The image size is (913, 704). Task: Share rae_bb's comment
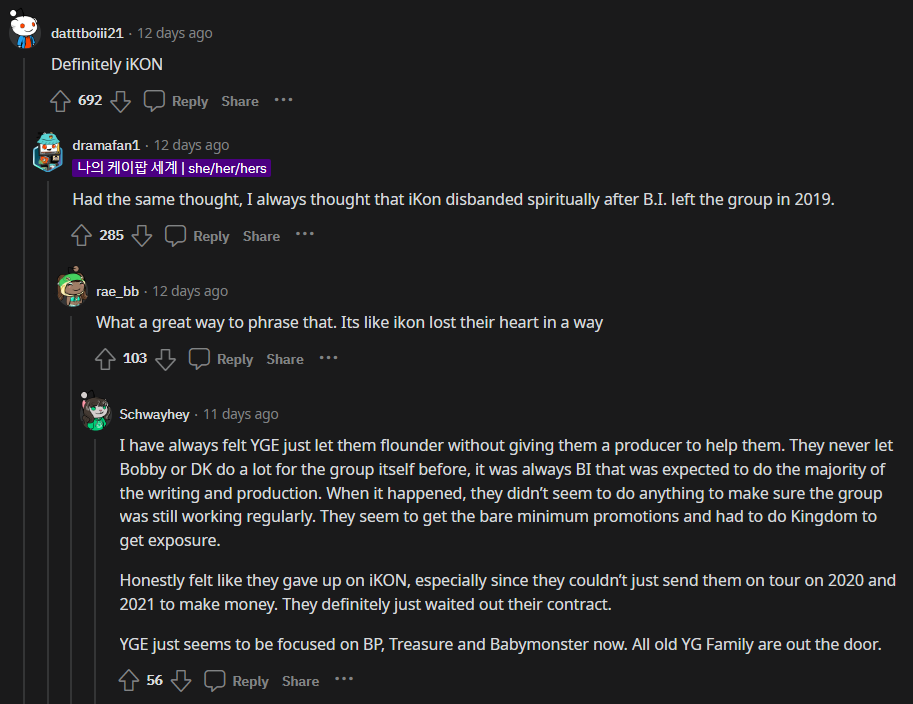285,359
